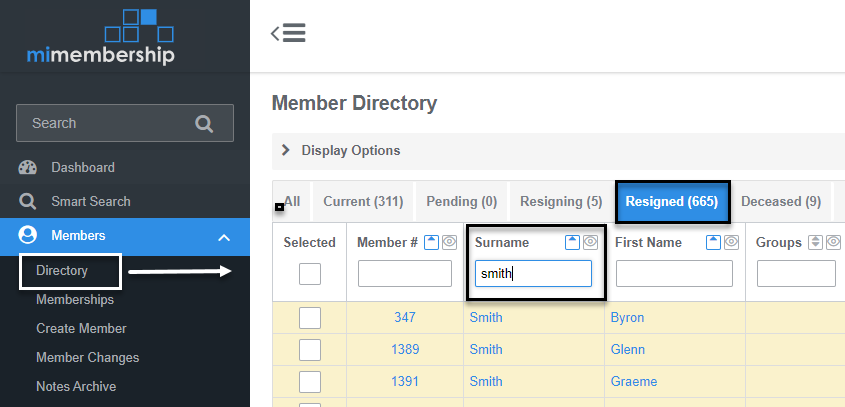Open the All tab

point(292,202)
